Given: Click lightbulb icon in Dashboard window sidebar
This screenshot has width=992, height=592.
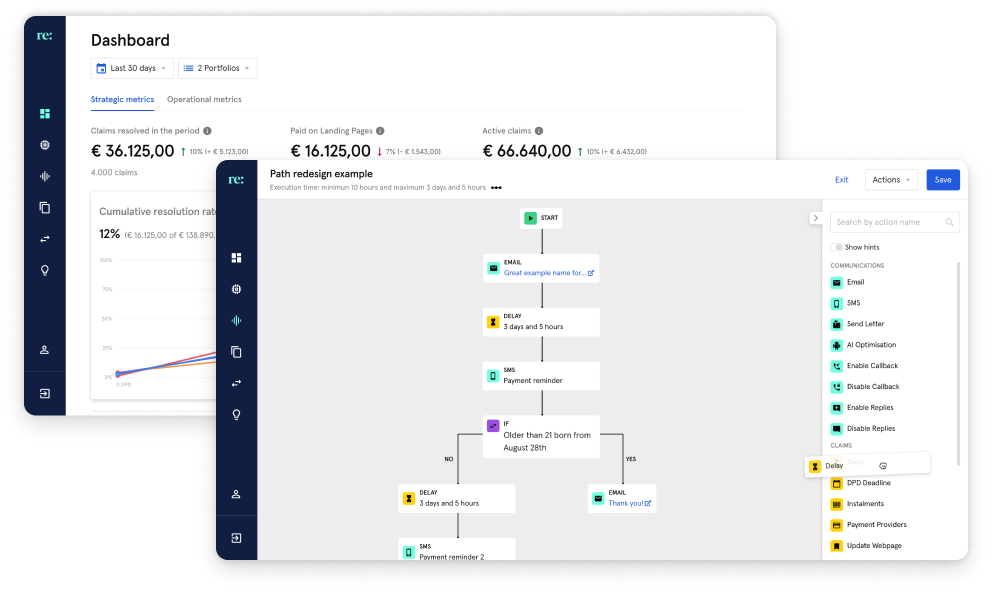Looking at the screenshot, I should click(x=45, y=271).
